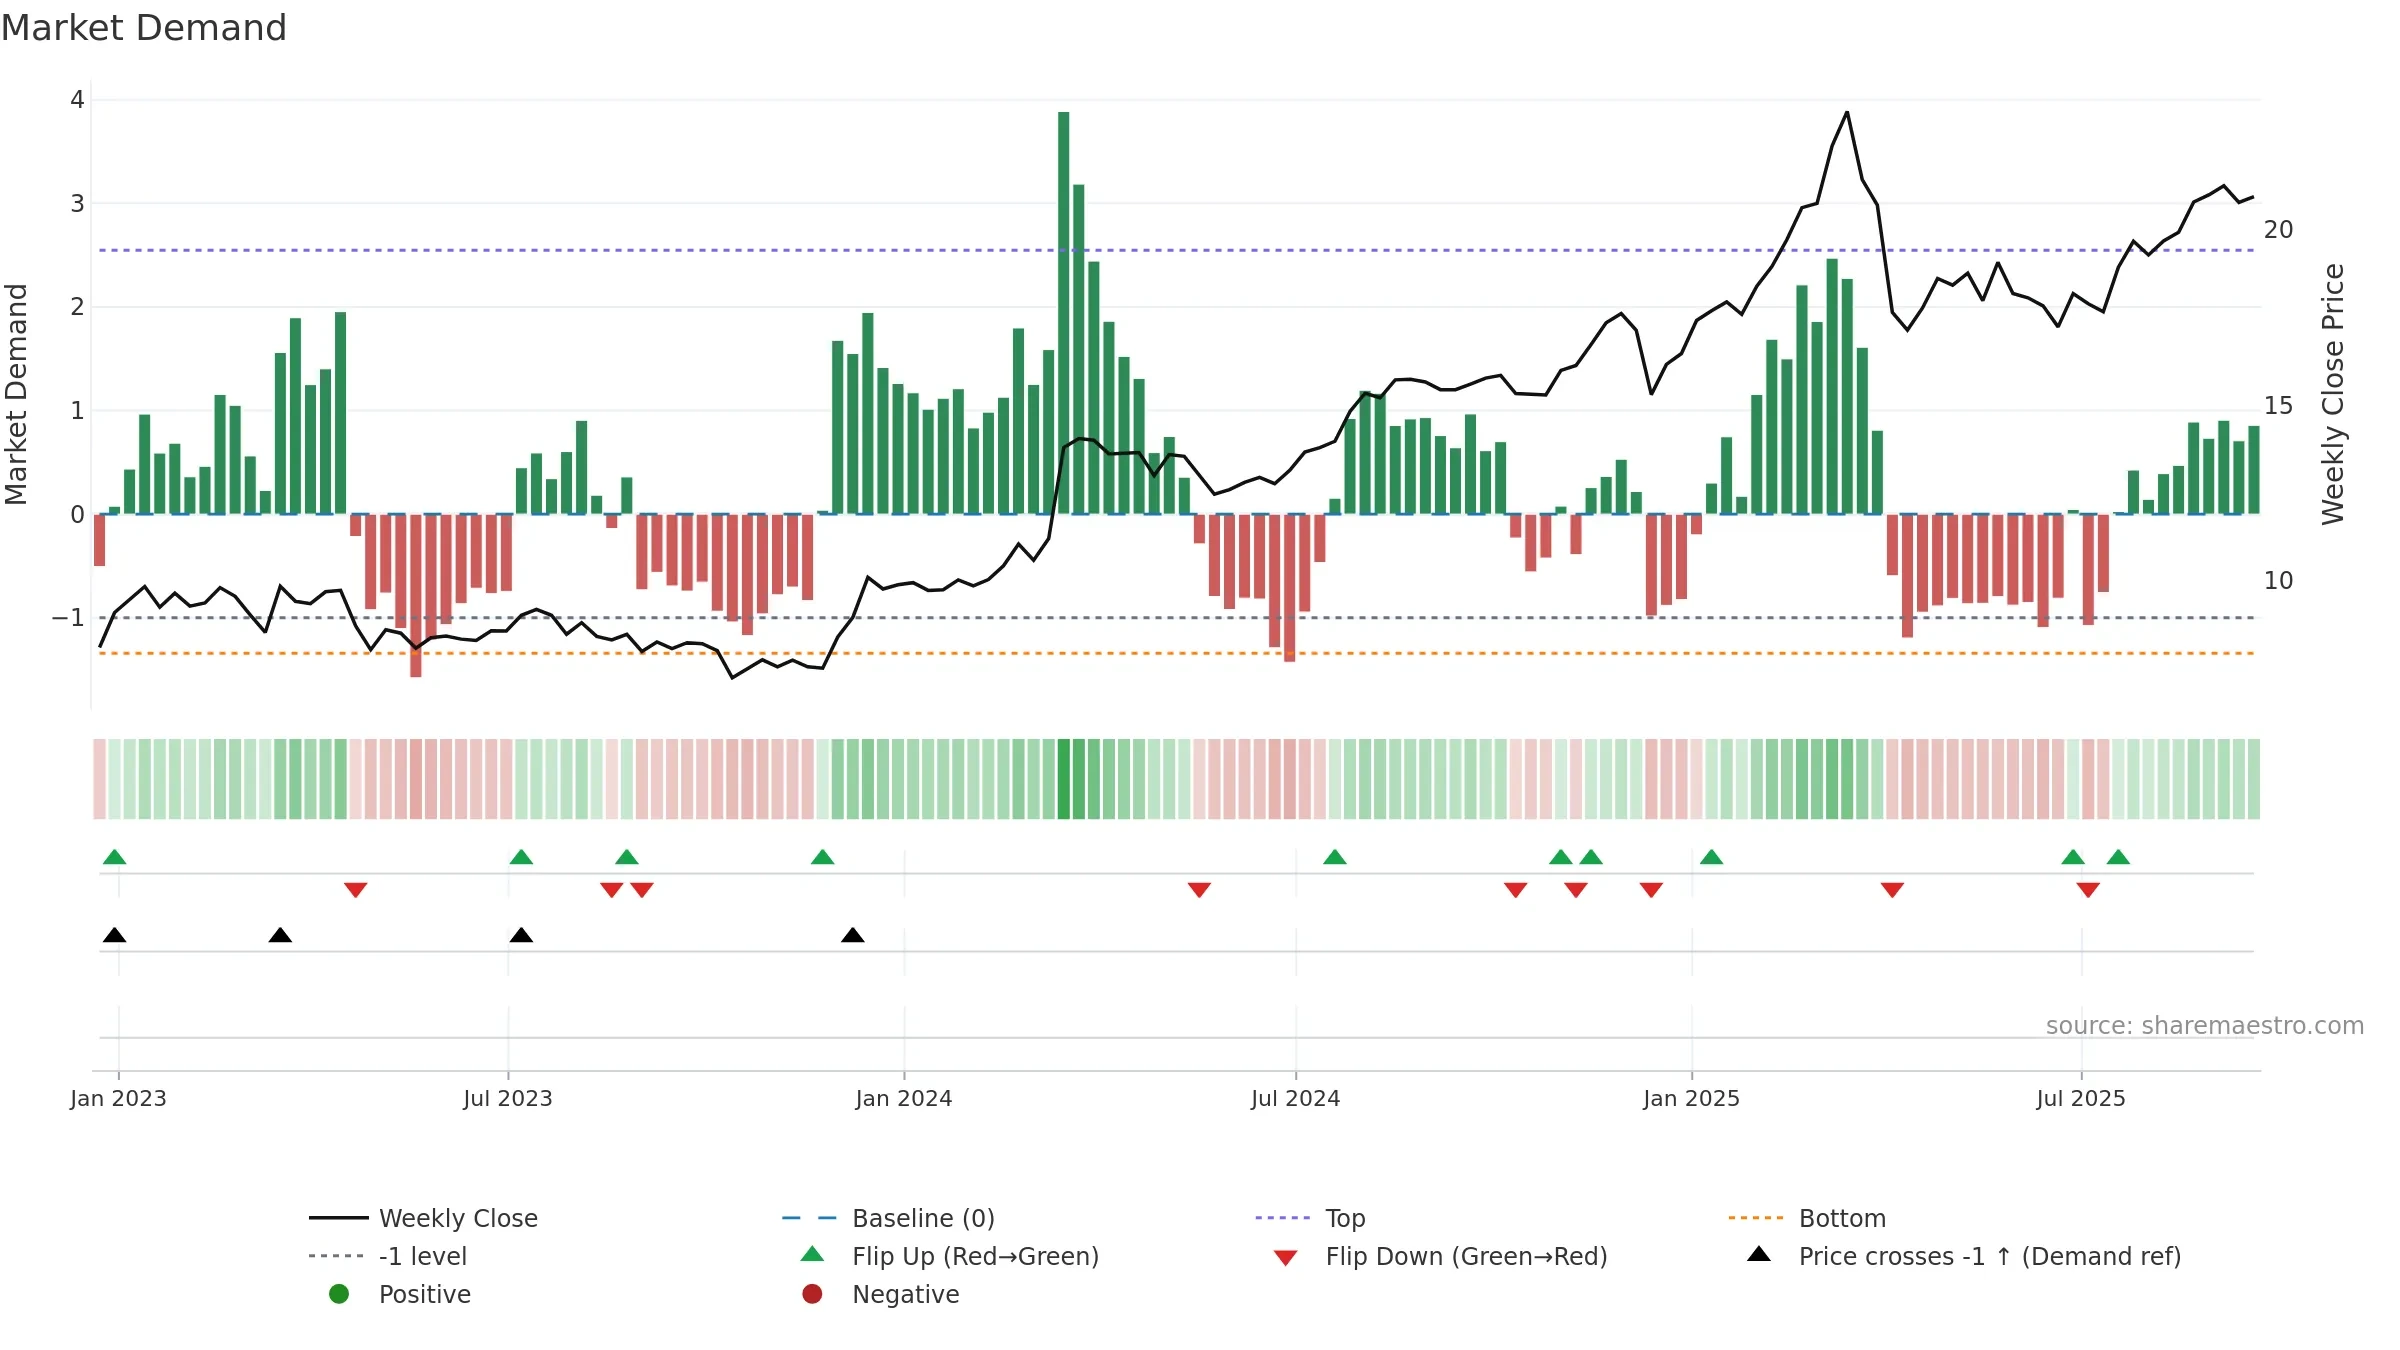Select the red flip-down marker near May 2024
Image resolution: width=2400 pixels, height=1350 pixels.
tap(1200, 890)
